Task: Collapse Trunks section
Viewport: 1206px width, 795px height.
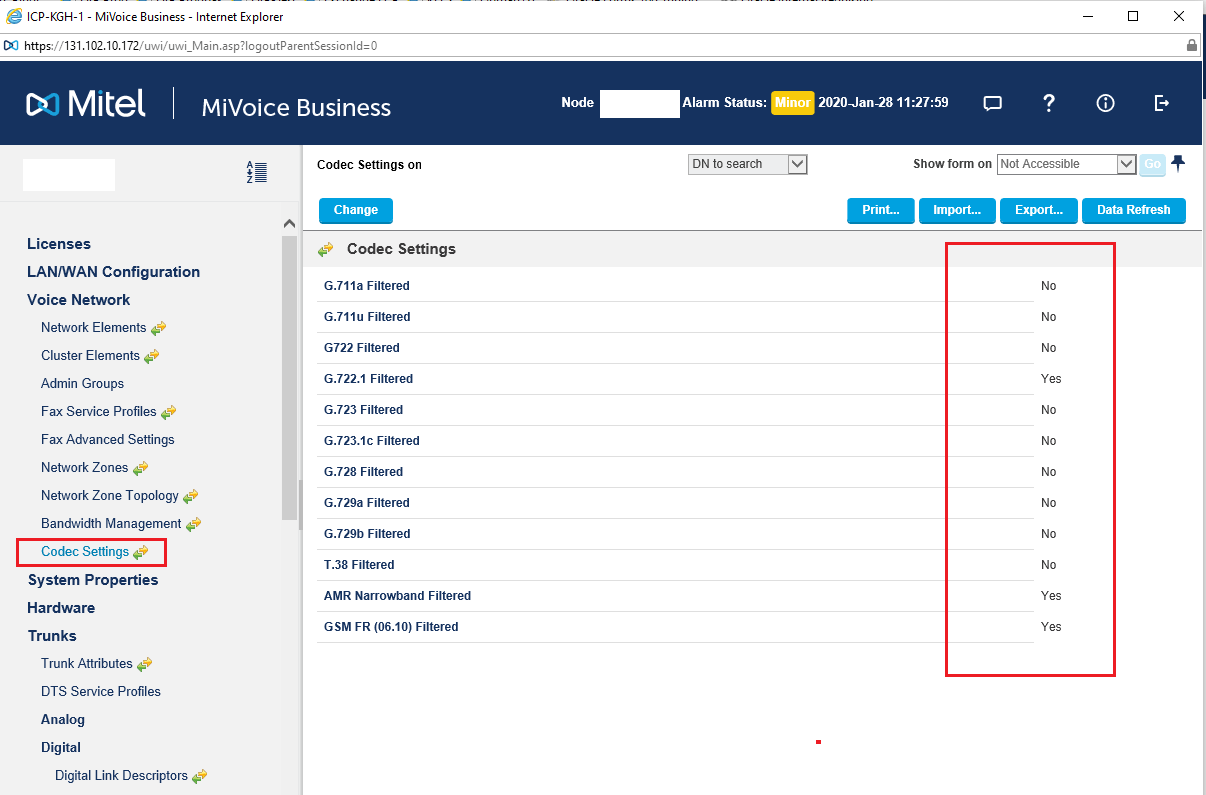Action: 52,636
